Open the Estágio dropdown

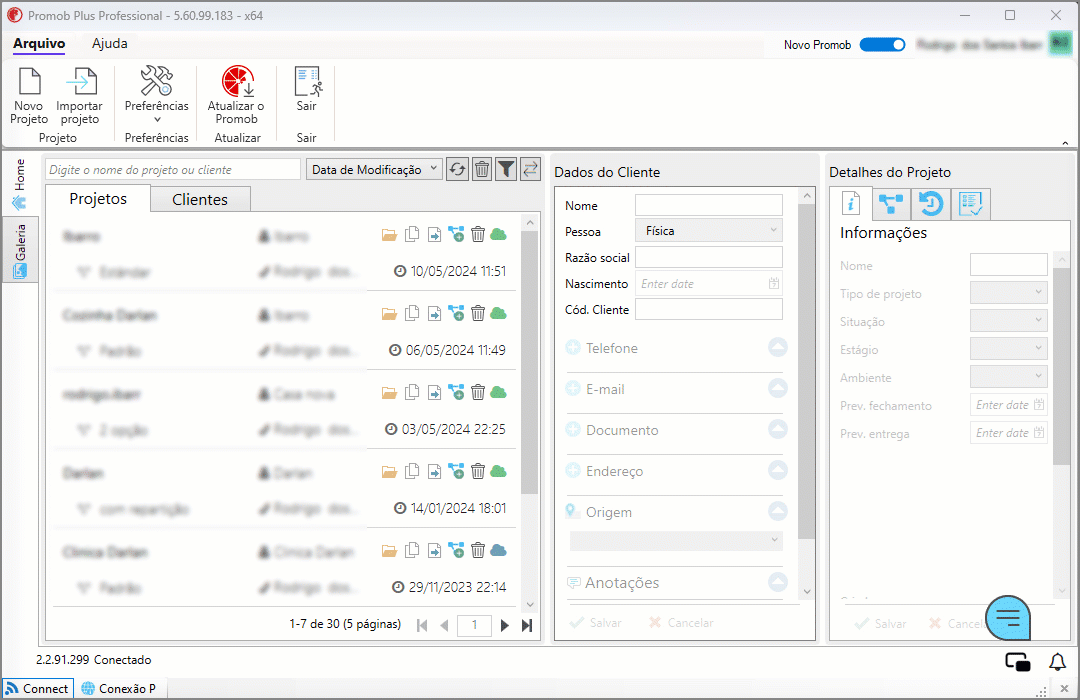point(1008,349)
